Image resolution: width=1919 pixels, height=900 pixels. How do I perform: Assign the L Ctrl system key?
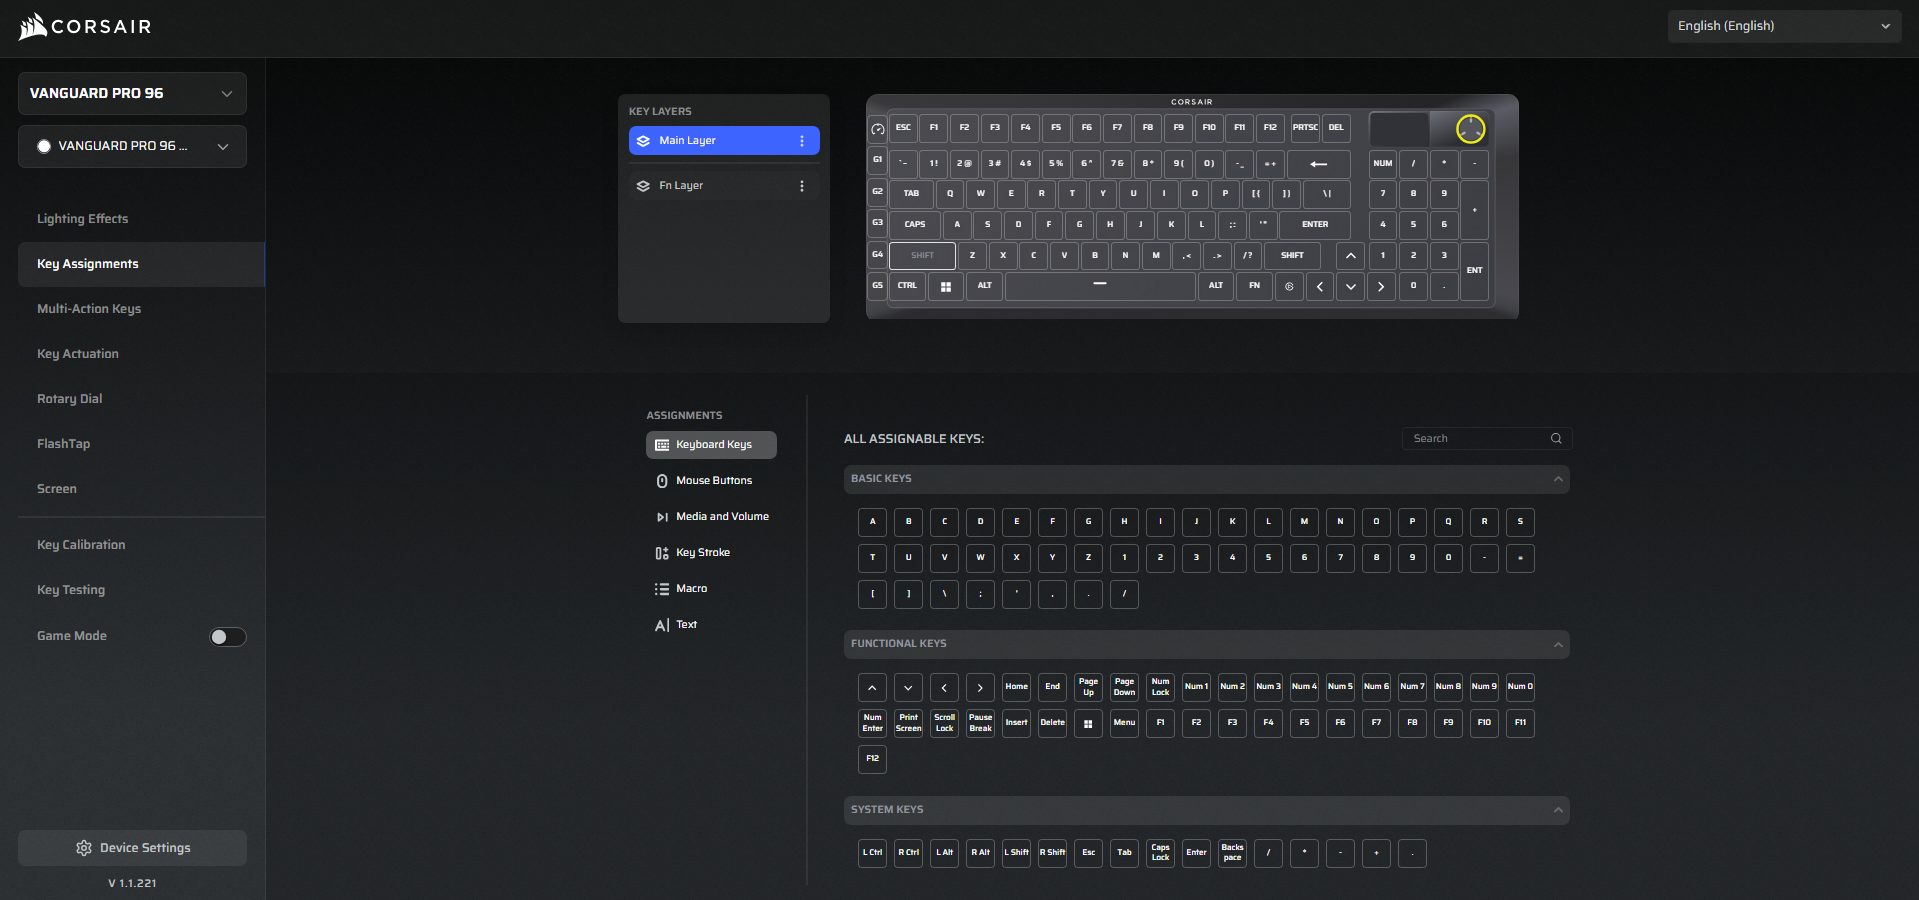[872, 853]
